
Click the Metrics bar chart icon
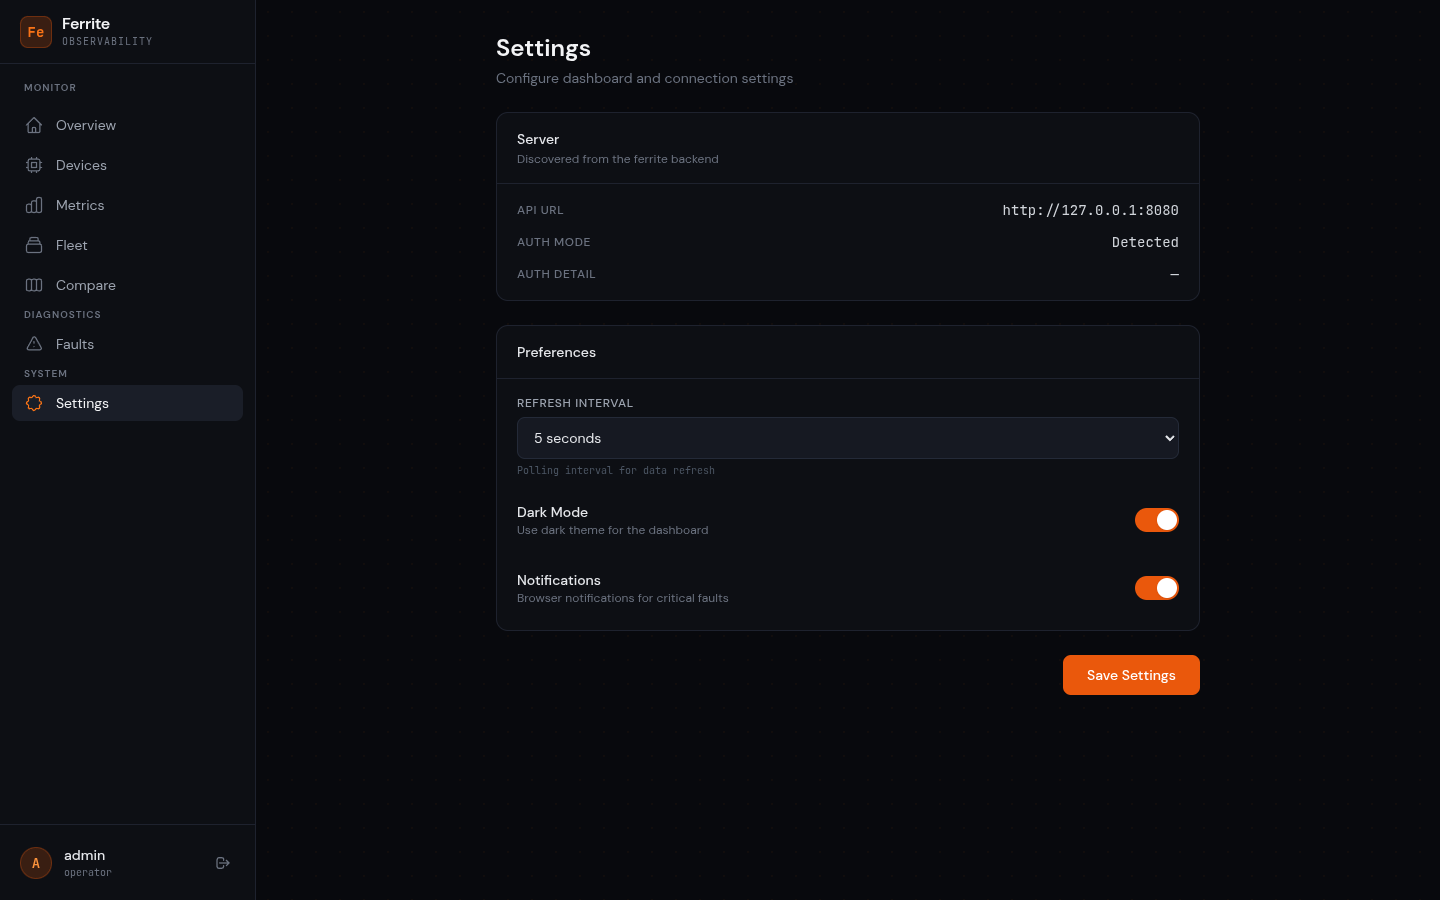pos(34,205)
